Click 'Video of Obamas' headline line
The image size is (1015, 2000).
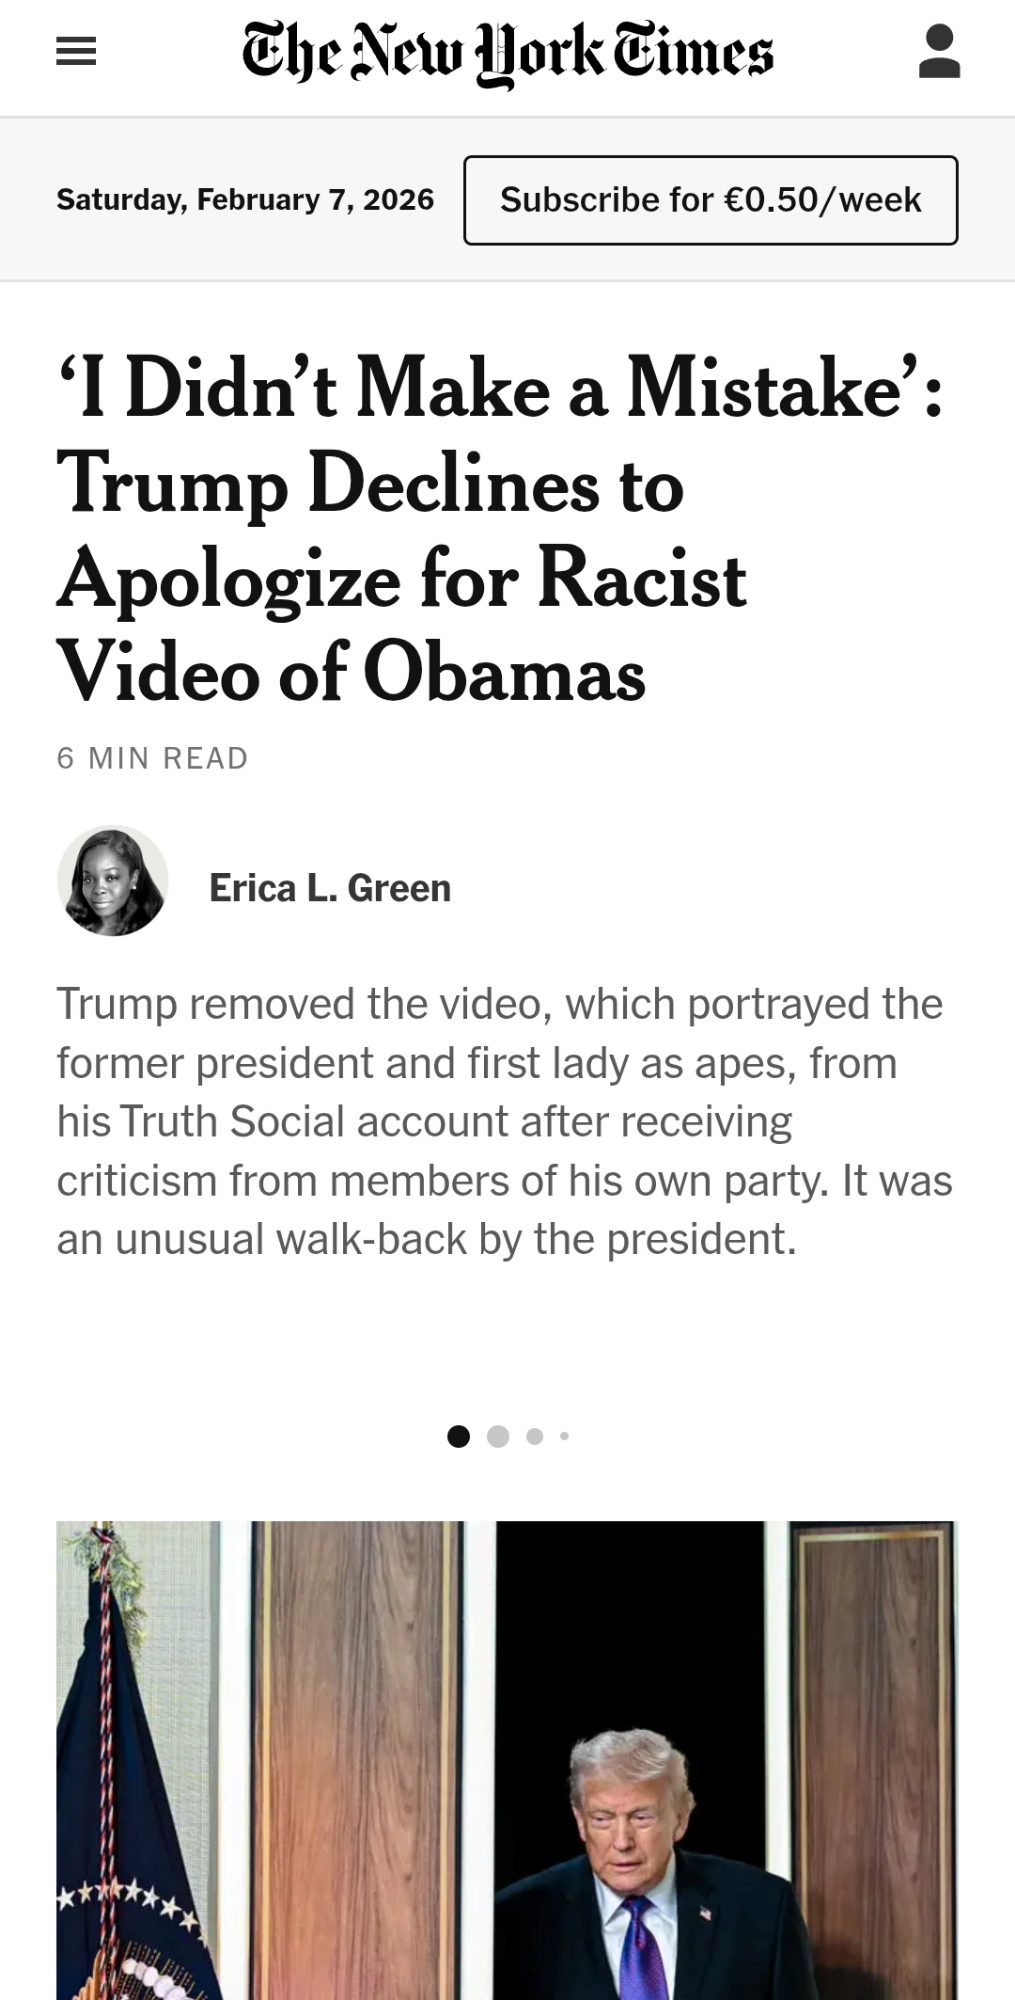pyautogui.click(x=351, y=673)
